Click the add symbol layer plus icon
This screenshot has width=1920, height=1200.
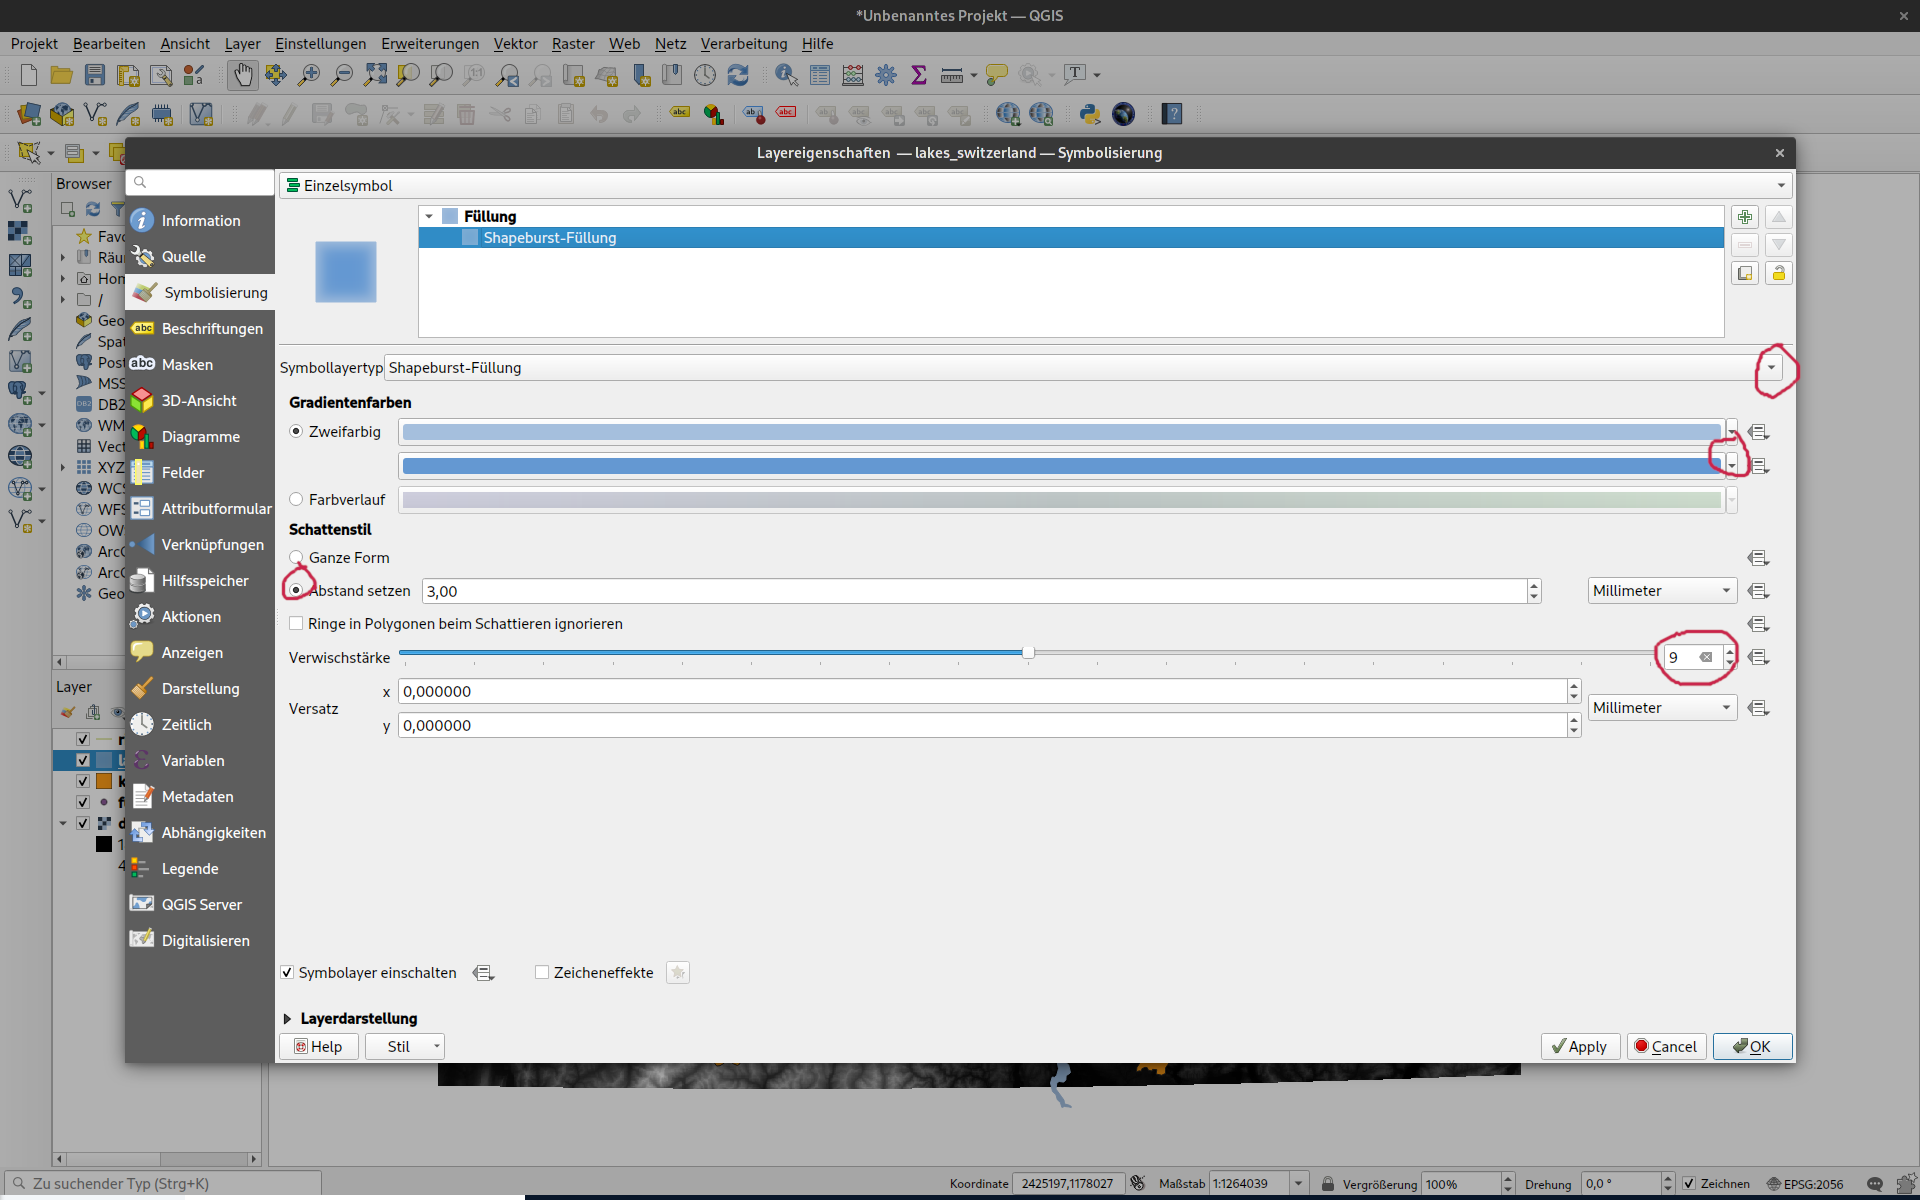tap(1745, 217)
